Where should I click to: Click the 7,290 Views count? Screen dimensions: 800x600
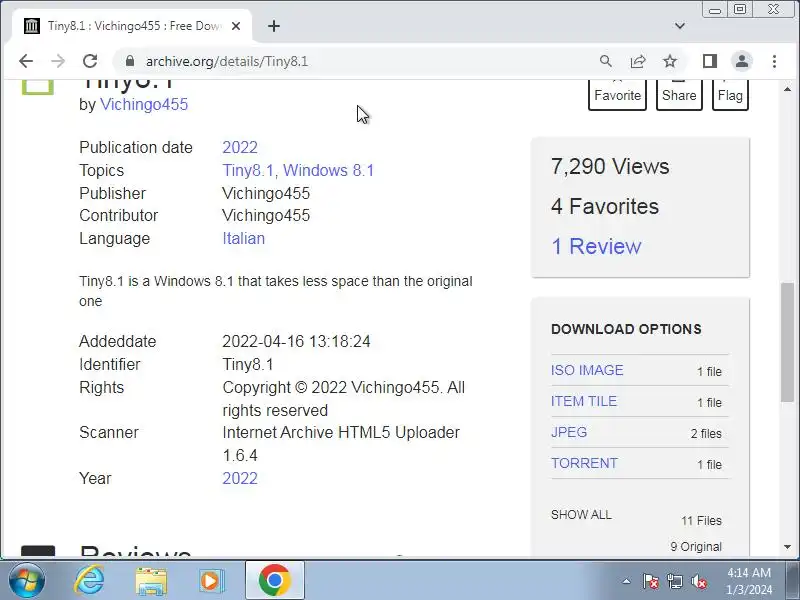(610, 166)
